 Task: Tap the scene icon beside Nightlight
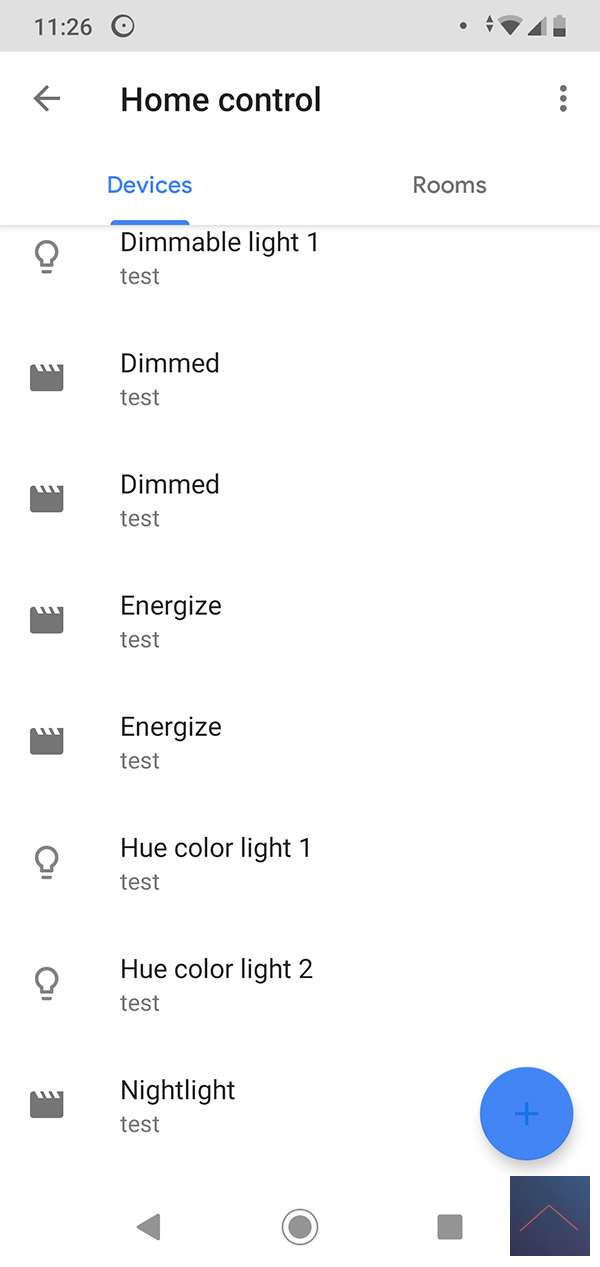(47, 1104)
